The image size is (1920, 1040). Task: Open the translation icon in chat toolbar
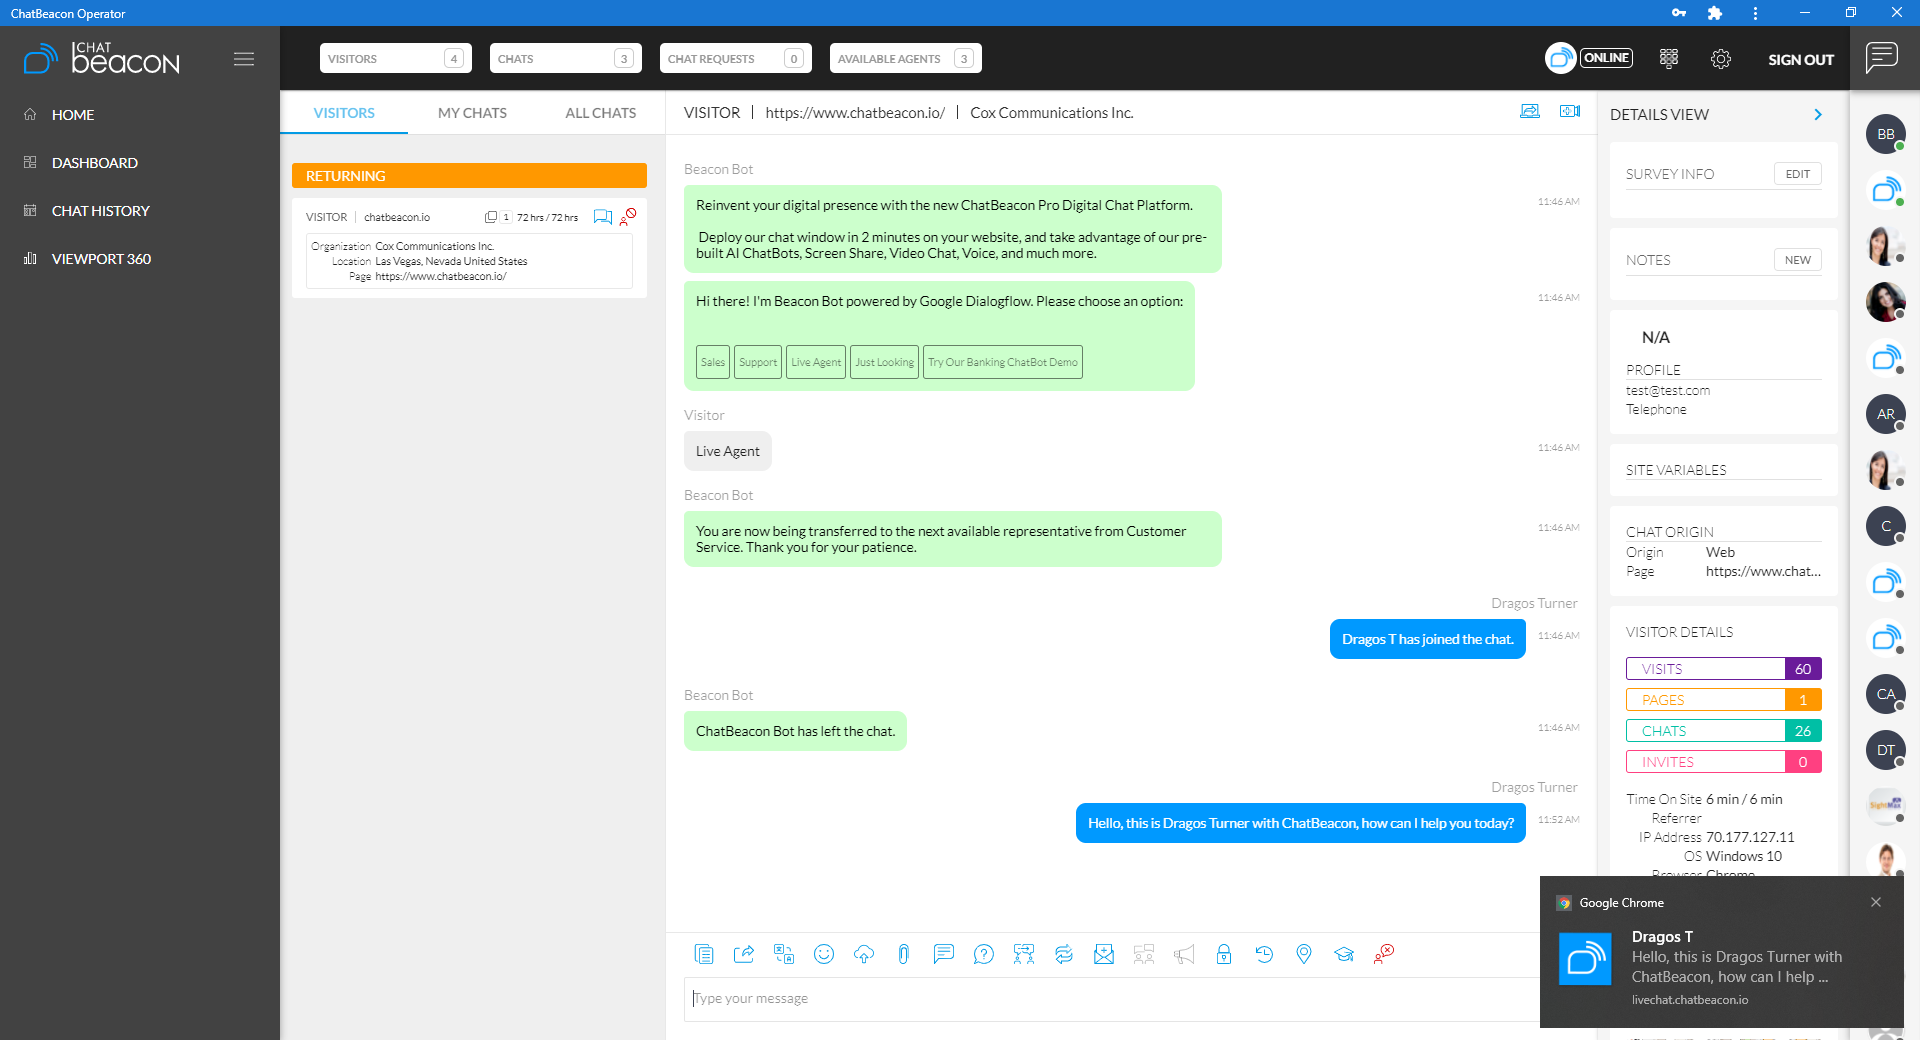click(784, 954)
